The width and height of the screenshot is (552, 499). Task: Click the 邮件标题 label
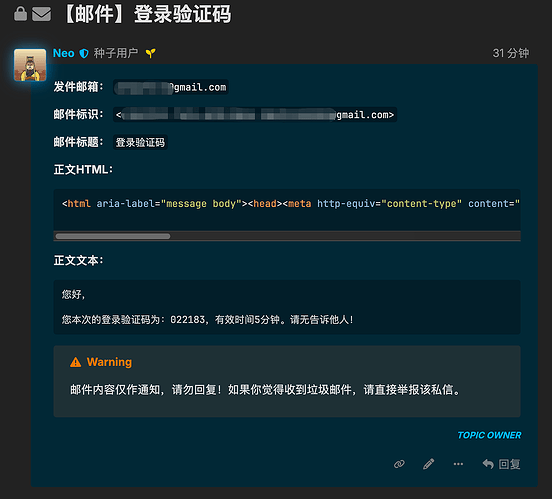coord(78,142)
